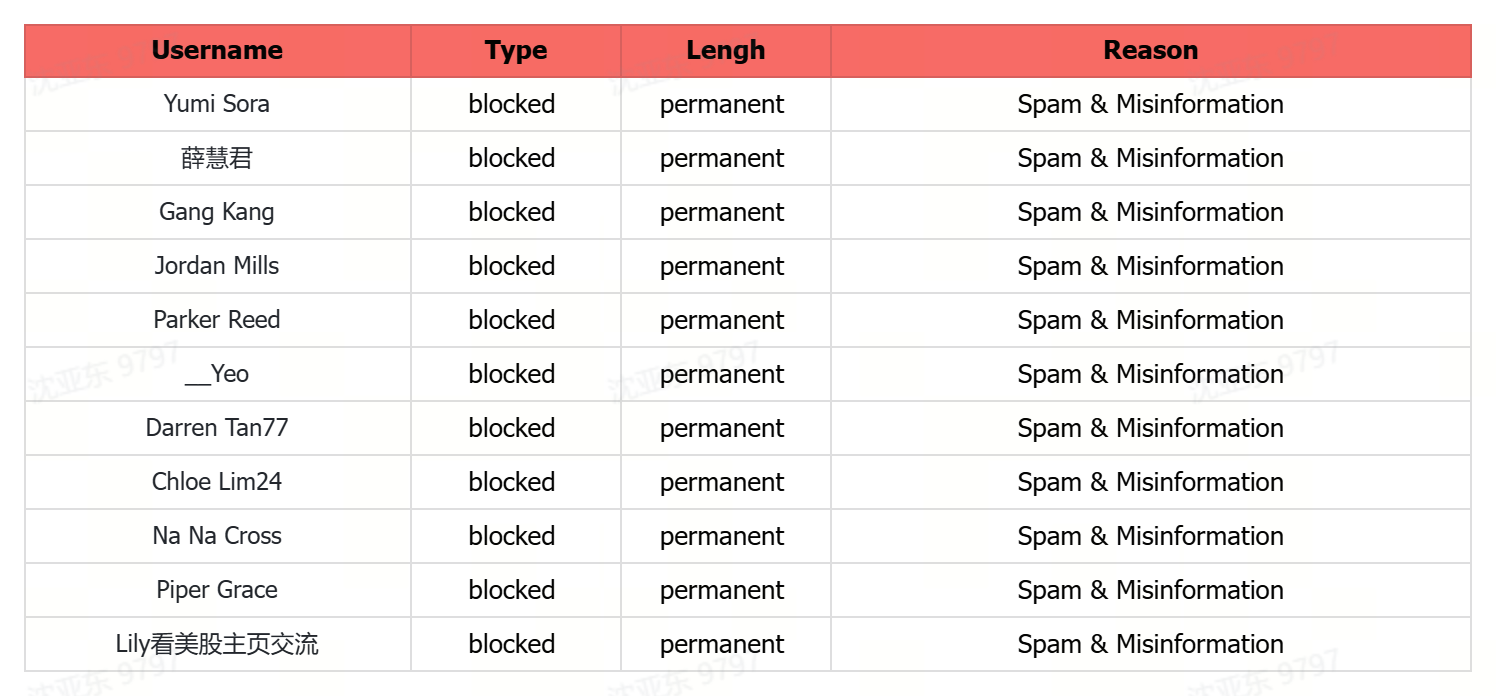Image resolution: width=1496 pixels, height=696 pixels.
Task: Click Spam & Misinformation reason for Piper Grace
Action: (1150, 590)
